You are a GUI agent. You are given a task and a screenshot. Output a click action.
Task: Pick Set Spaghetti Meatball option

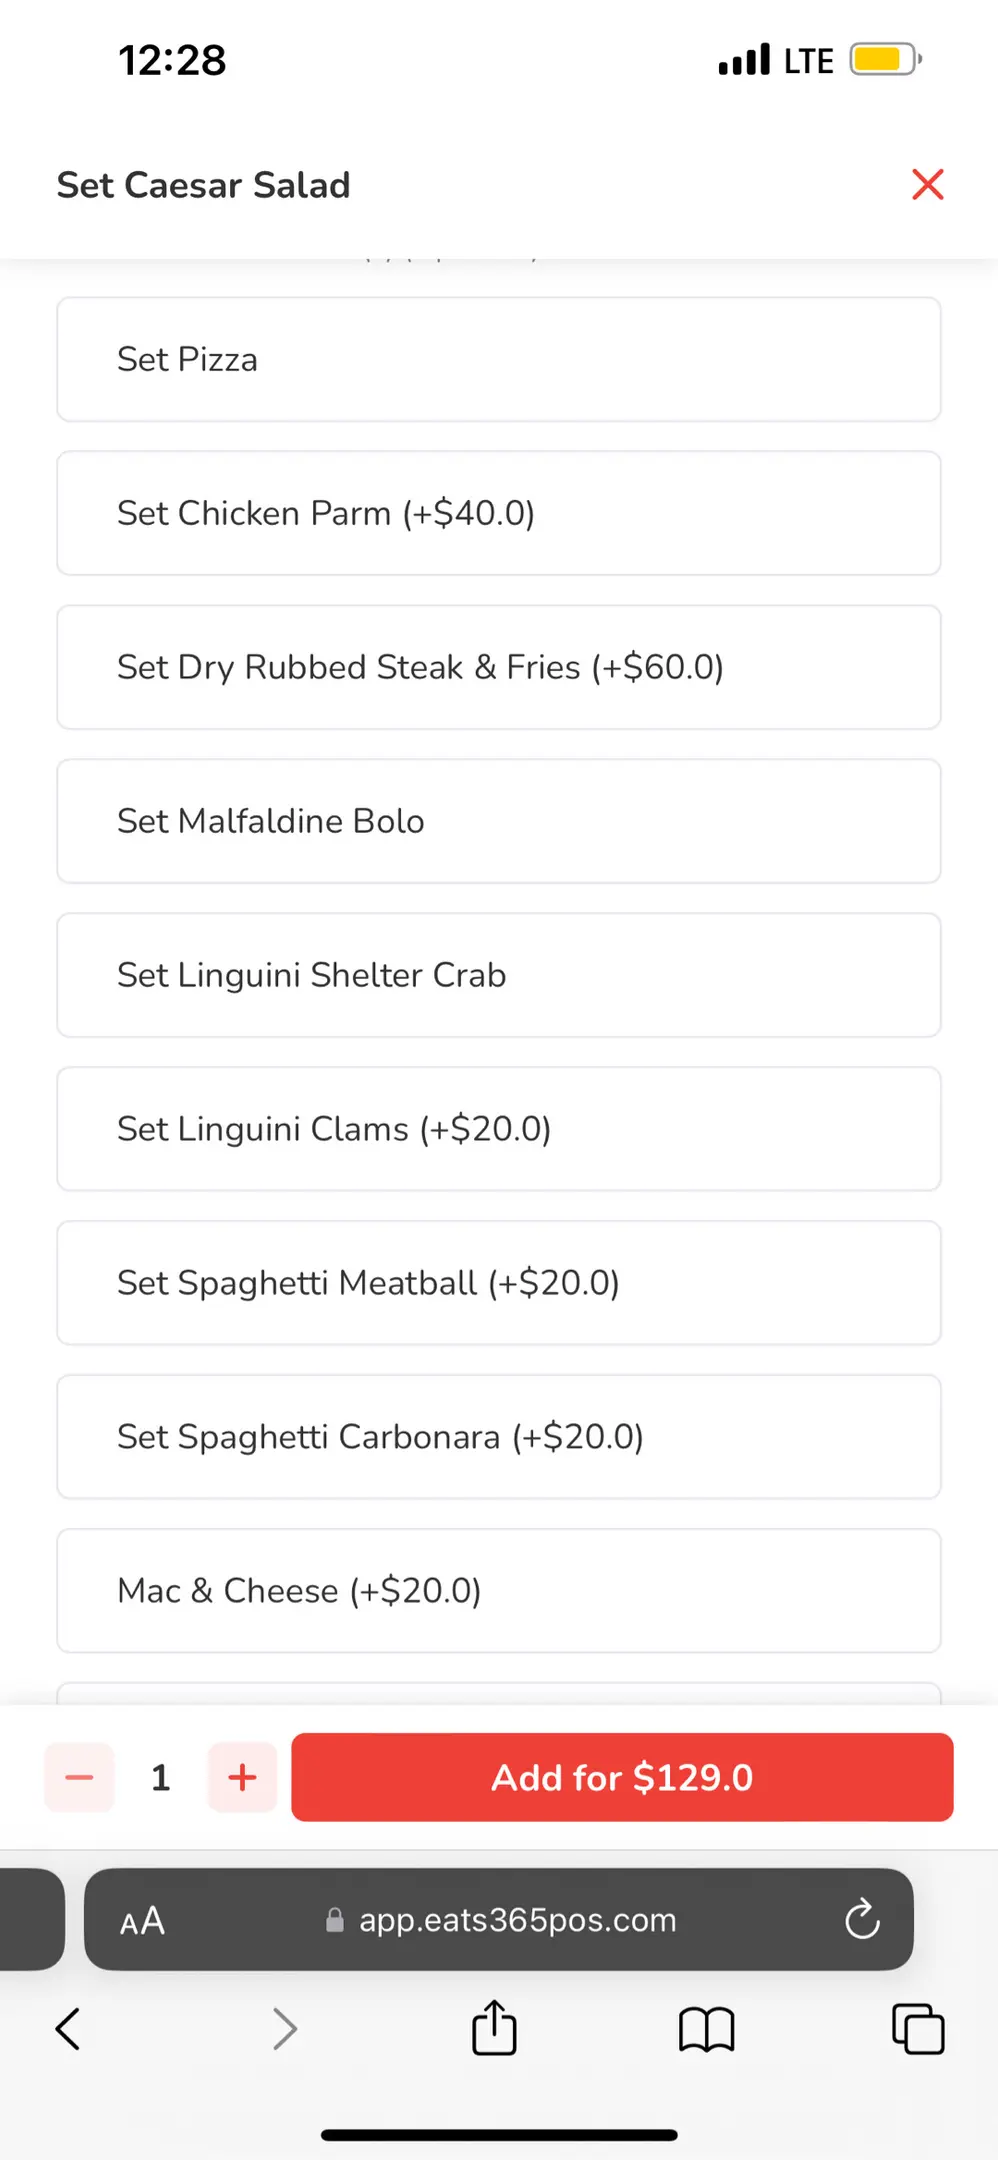coord(498,1283)
